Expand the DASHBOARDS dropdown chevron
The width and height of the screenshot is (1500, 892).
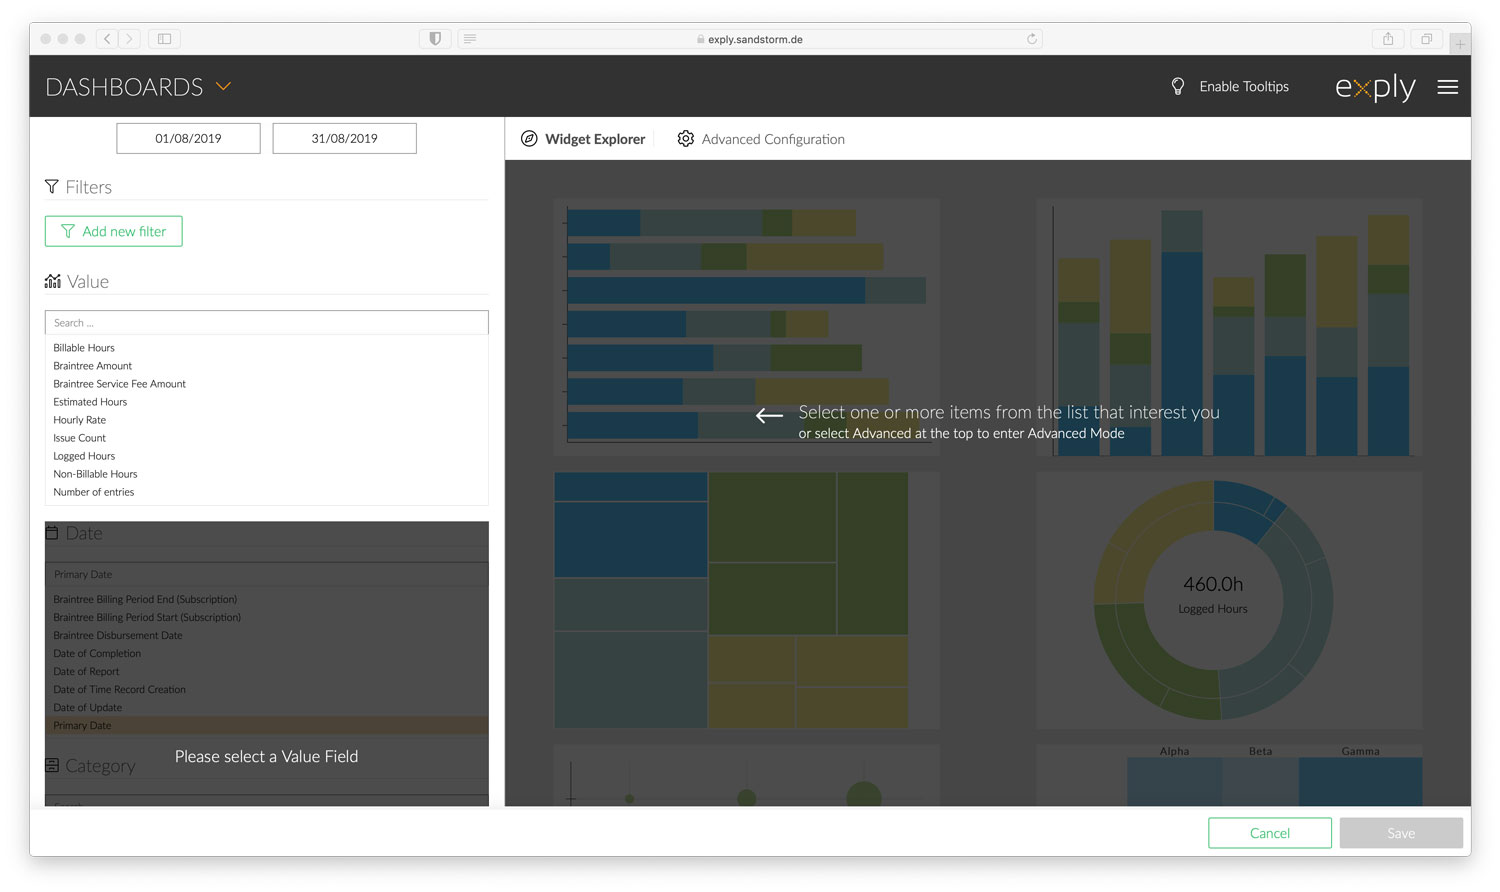click(x=224, y=87)
